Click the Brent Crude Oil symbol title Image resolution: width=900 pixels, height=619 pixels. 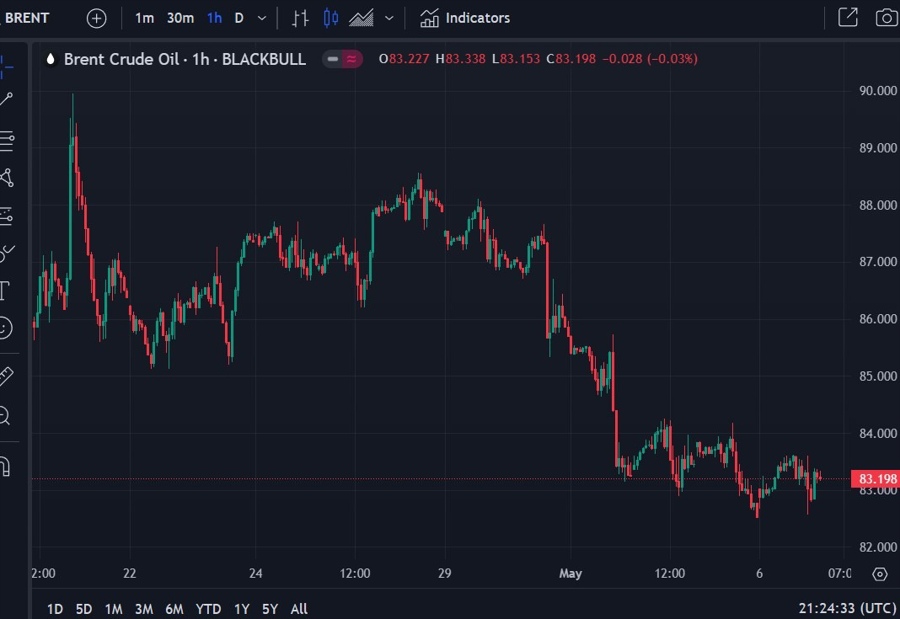[x=184, y=59]
